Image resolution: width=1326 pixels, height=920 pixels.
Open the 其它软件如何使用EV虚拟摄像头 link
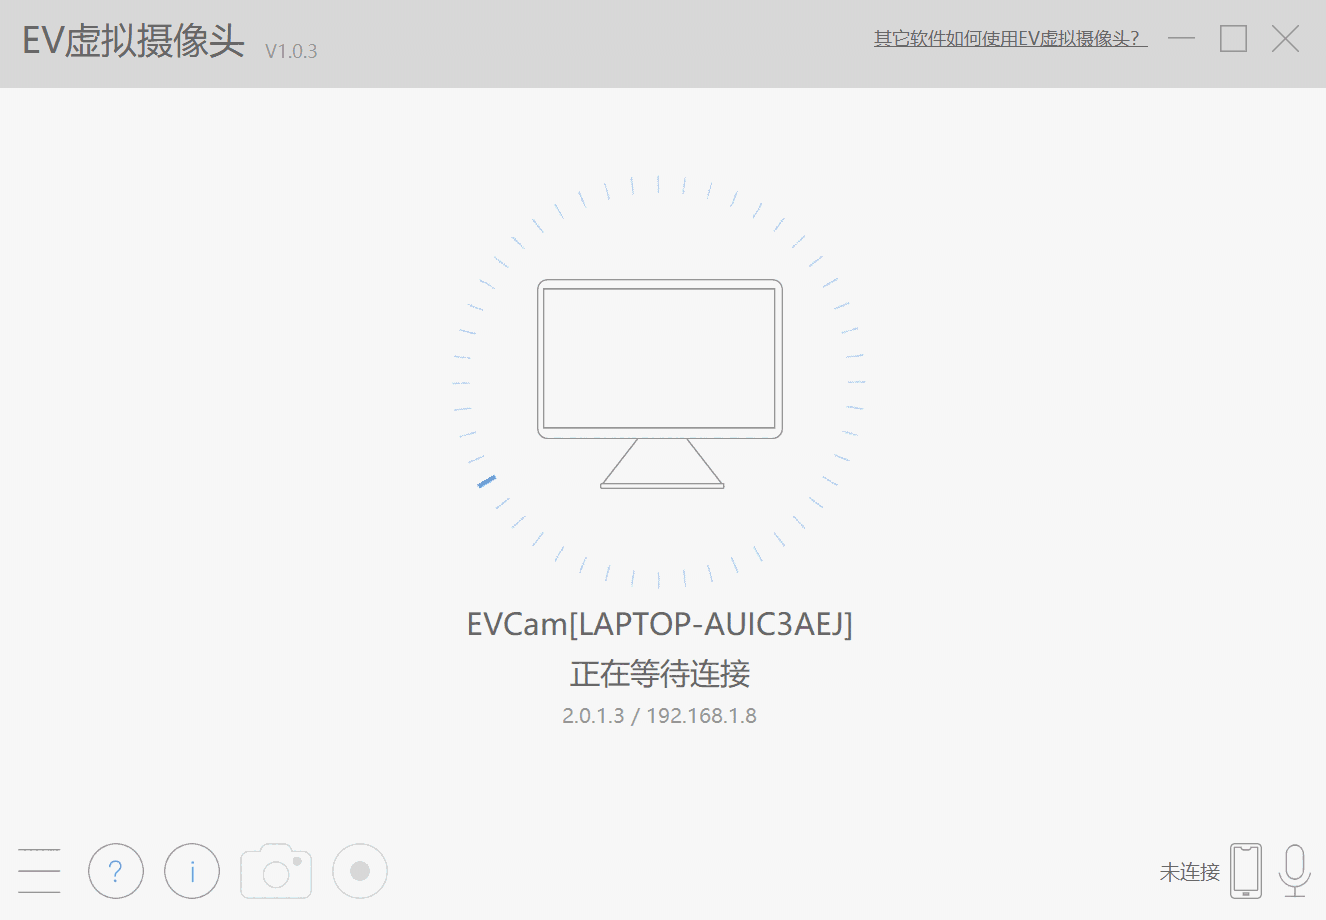[x=1008, y=38]
